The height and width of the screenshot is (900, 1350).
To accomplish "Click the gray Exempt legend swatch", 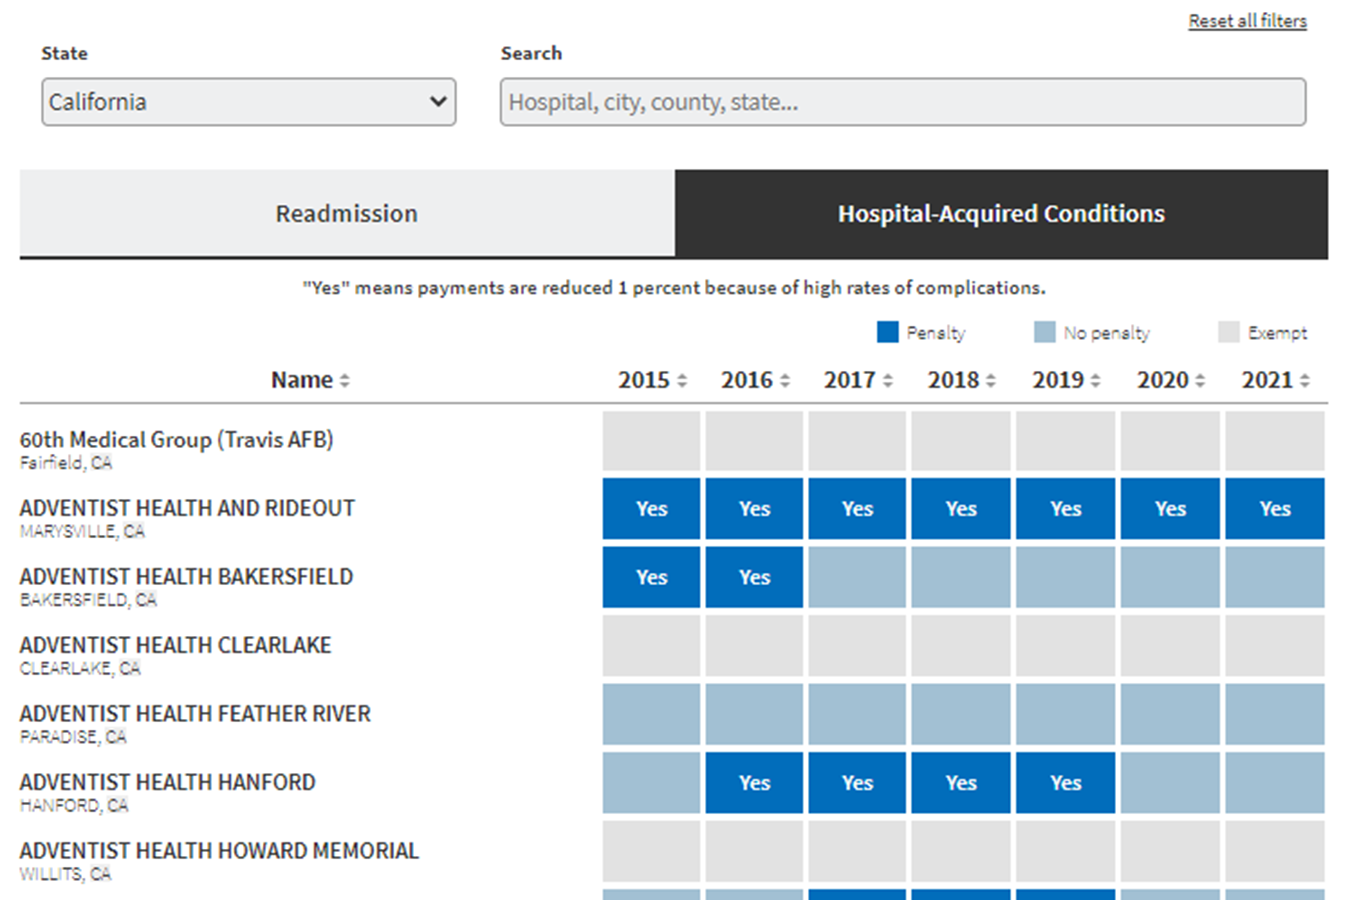I will click(1229, 332).
